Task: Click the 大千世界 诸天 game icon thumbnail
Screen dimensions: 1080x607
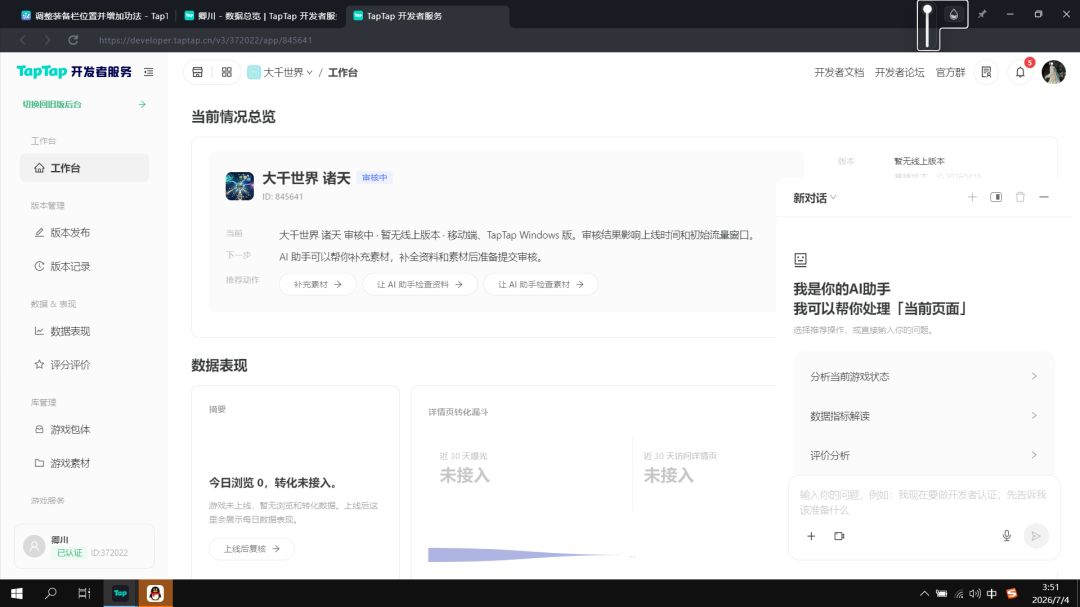Action: (239, 186)
